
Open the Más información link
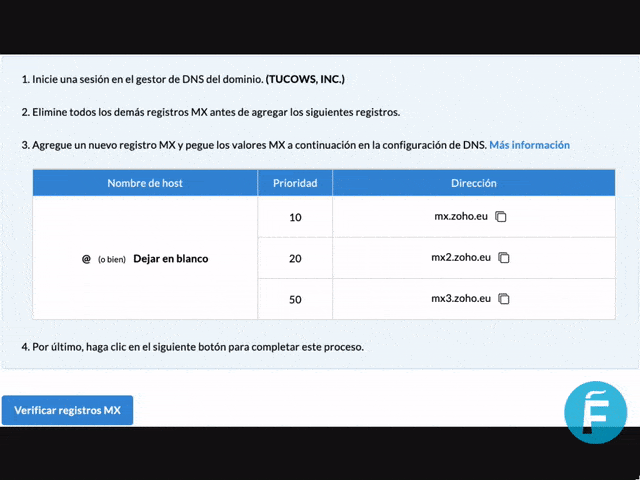click(529, 145)
